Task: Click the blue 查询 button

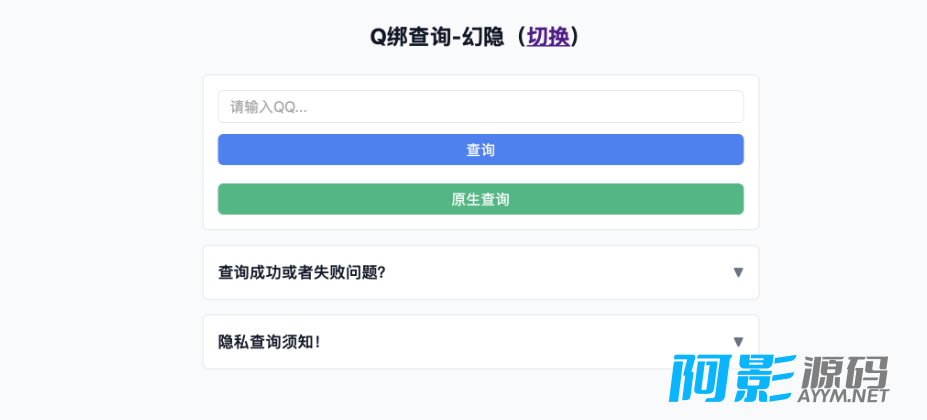Action: coord(481,150)
